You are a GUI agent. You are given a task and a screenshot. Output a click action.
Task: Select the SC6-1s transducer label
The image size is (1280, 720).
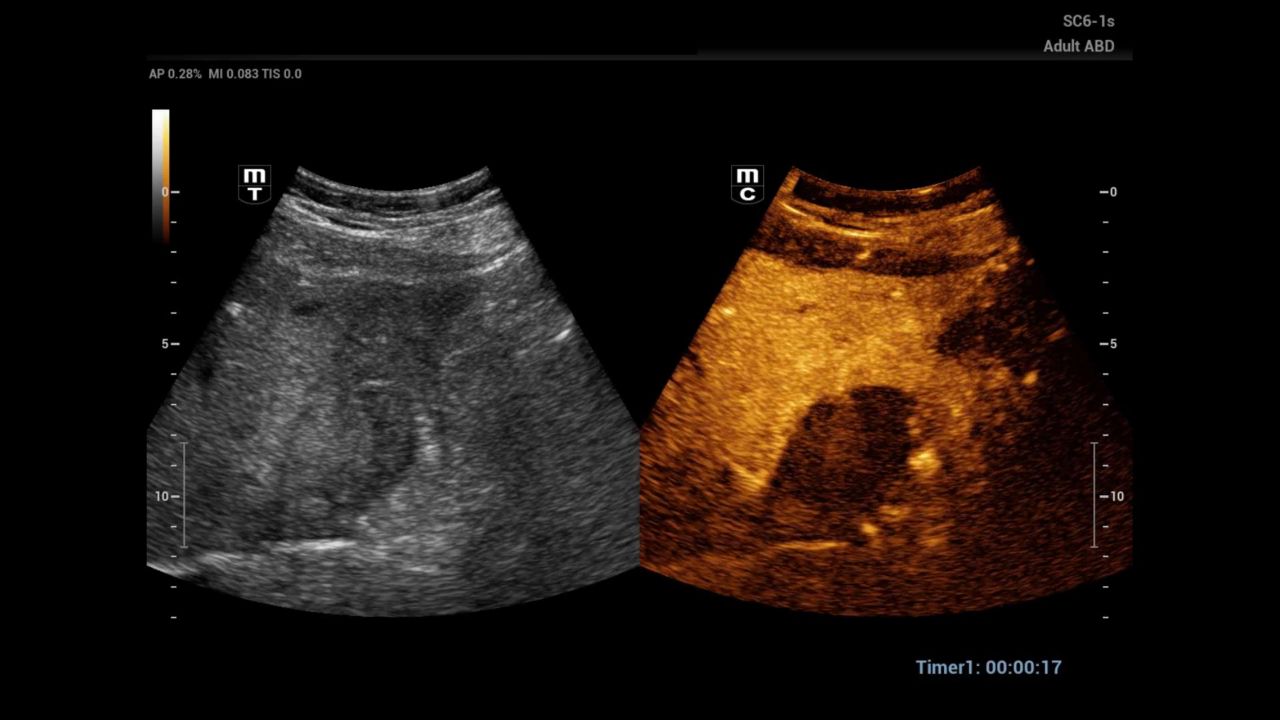point(1088,21)
